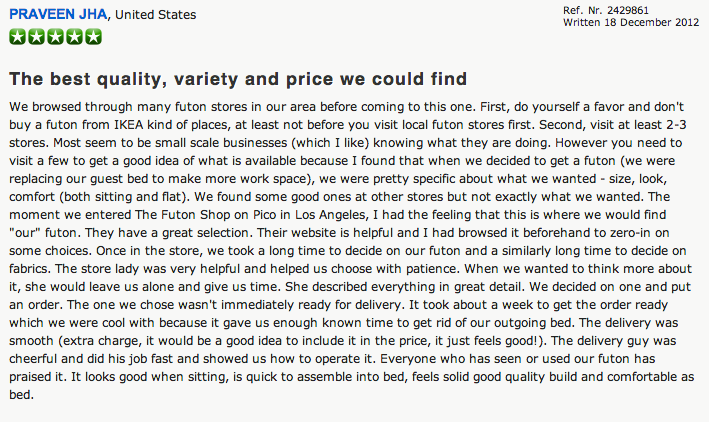Click the Ref. Nr. label text
Image resolution: width=709 pixels, height=422 pixels.
[583, 10]
